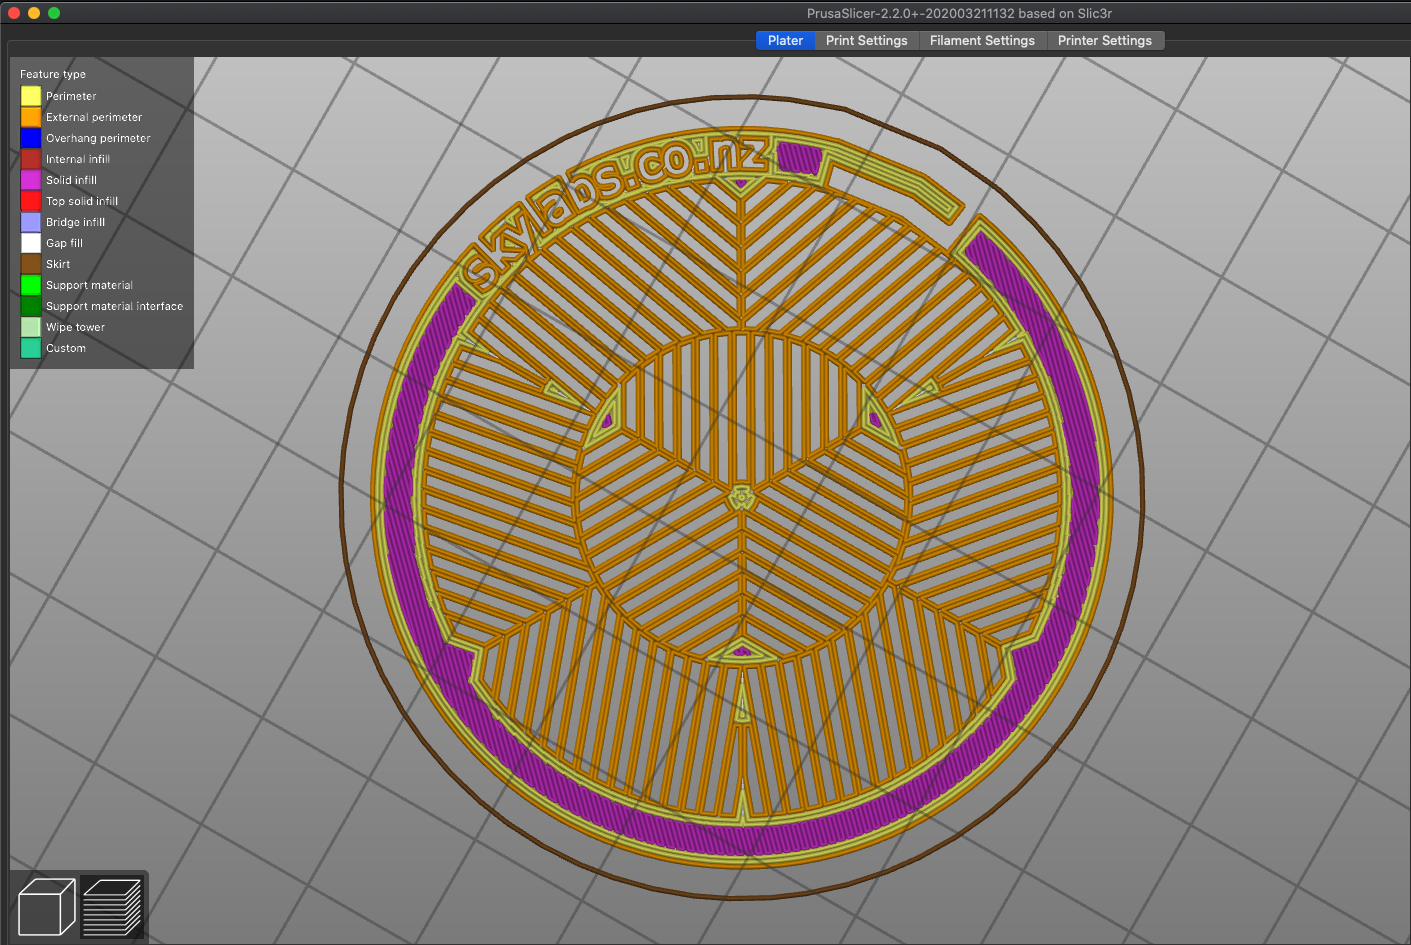Screen dimensions: 1411x945
Task: Click the 'Top solid infill' legend label
Action: point(82,201)
